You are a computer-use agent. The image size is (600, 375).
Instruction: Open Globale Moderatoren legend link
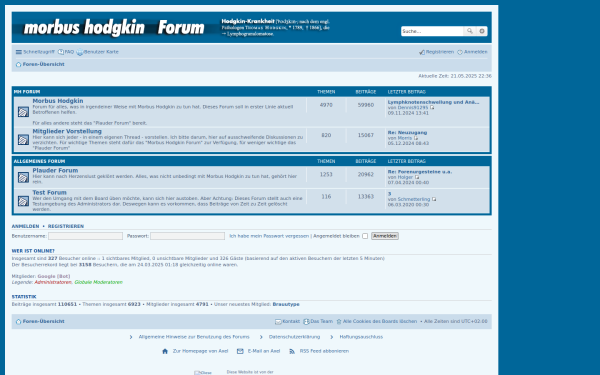(x=99, y=282)
